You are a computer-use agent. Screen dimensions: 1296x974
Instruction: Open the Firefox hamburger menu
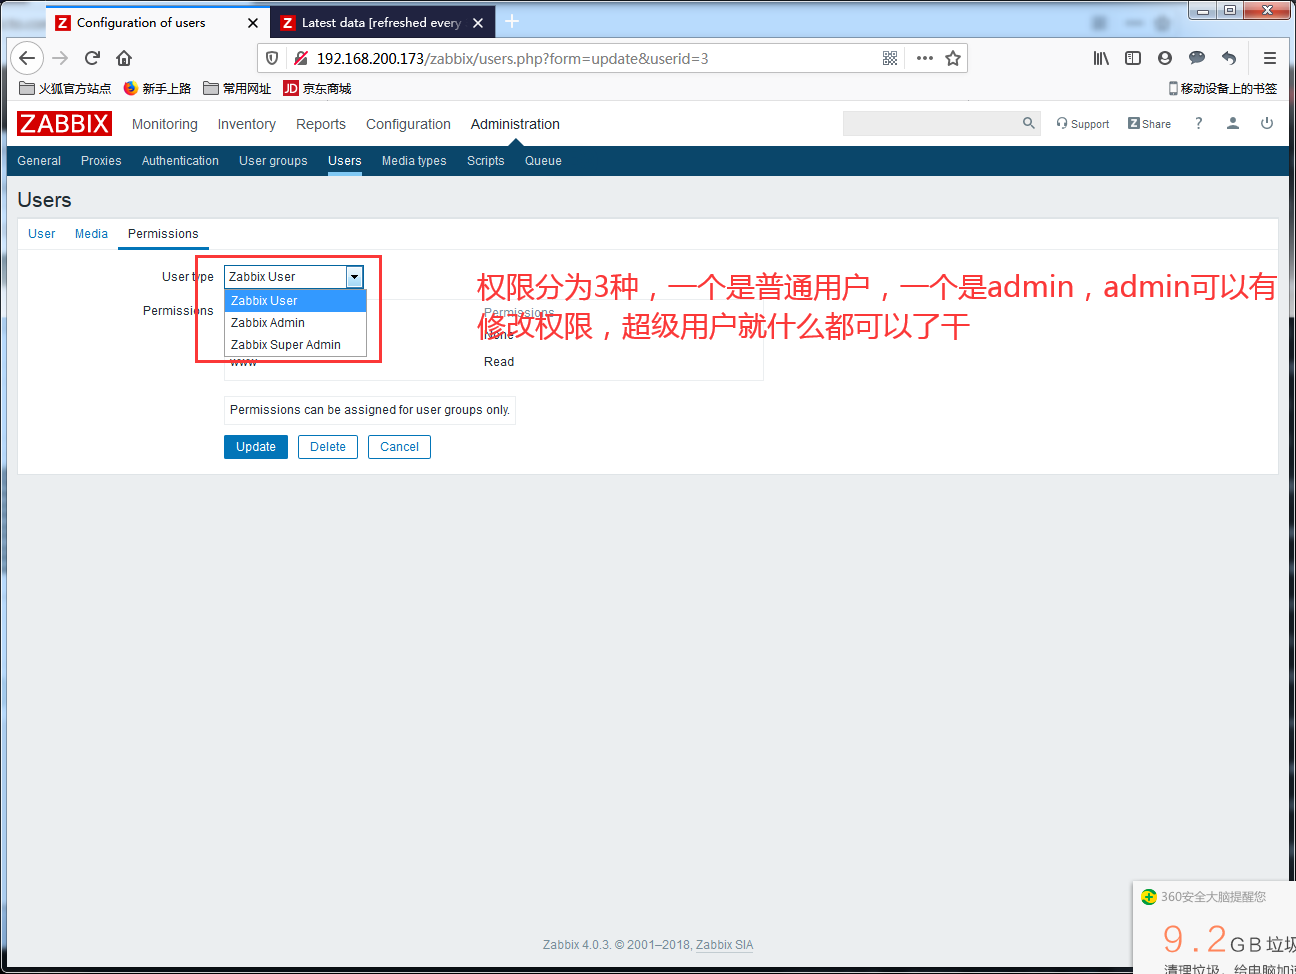(x=1270, y=58)
